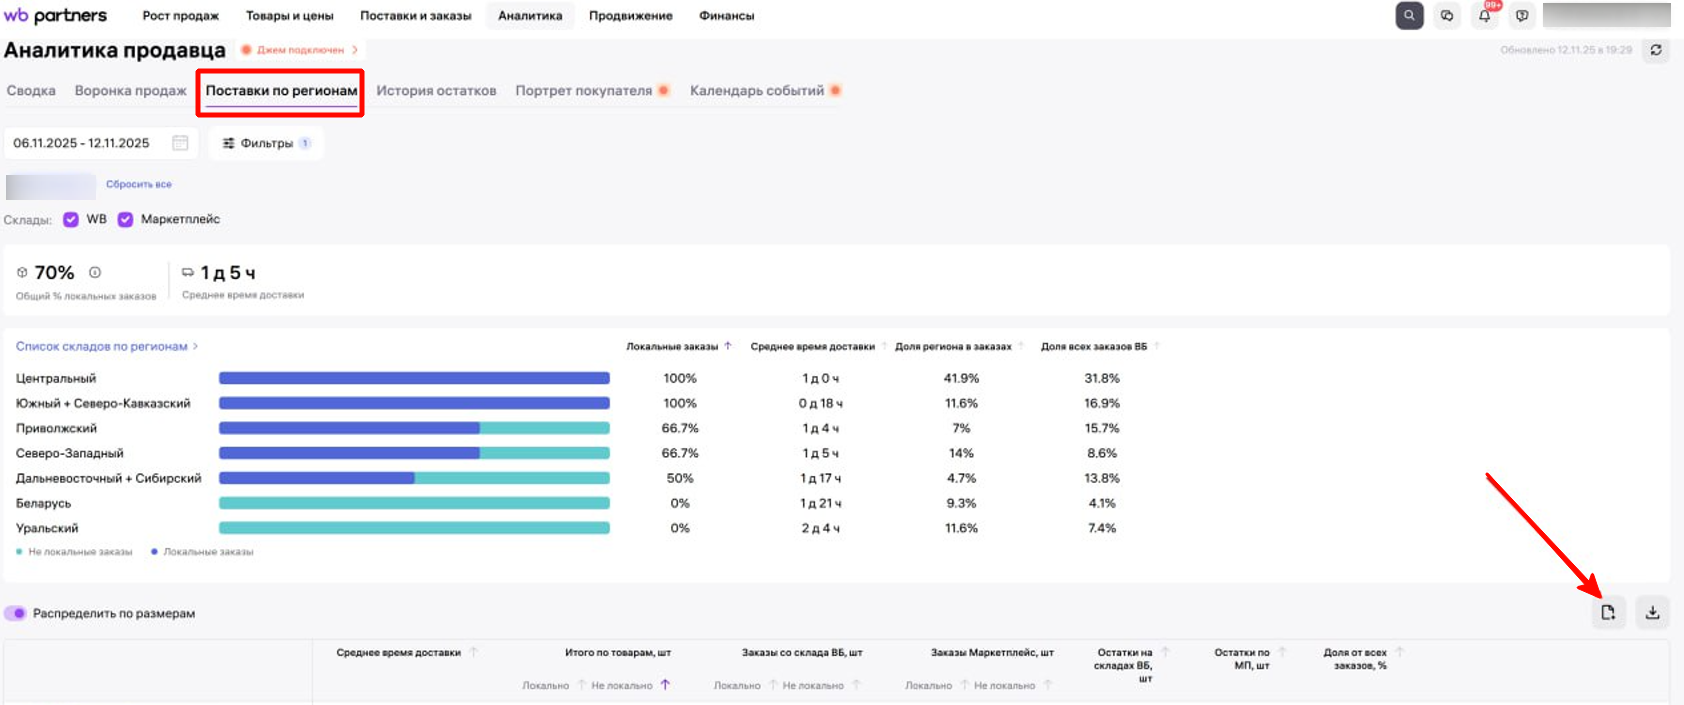The image size is (1684, 705).
Task: Click Уральский region progress bar
Action: pos(414,528)
